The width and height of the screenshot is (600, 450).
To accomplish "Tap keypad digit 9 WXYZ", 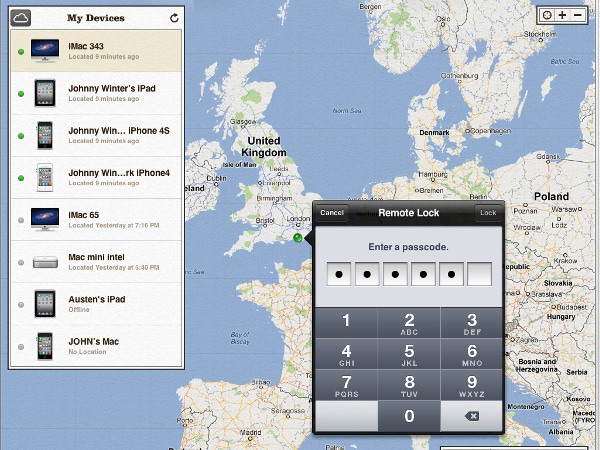I will (471, 385).
